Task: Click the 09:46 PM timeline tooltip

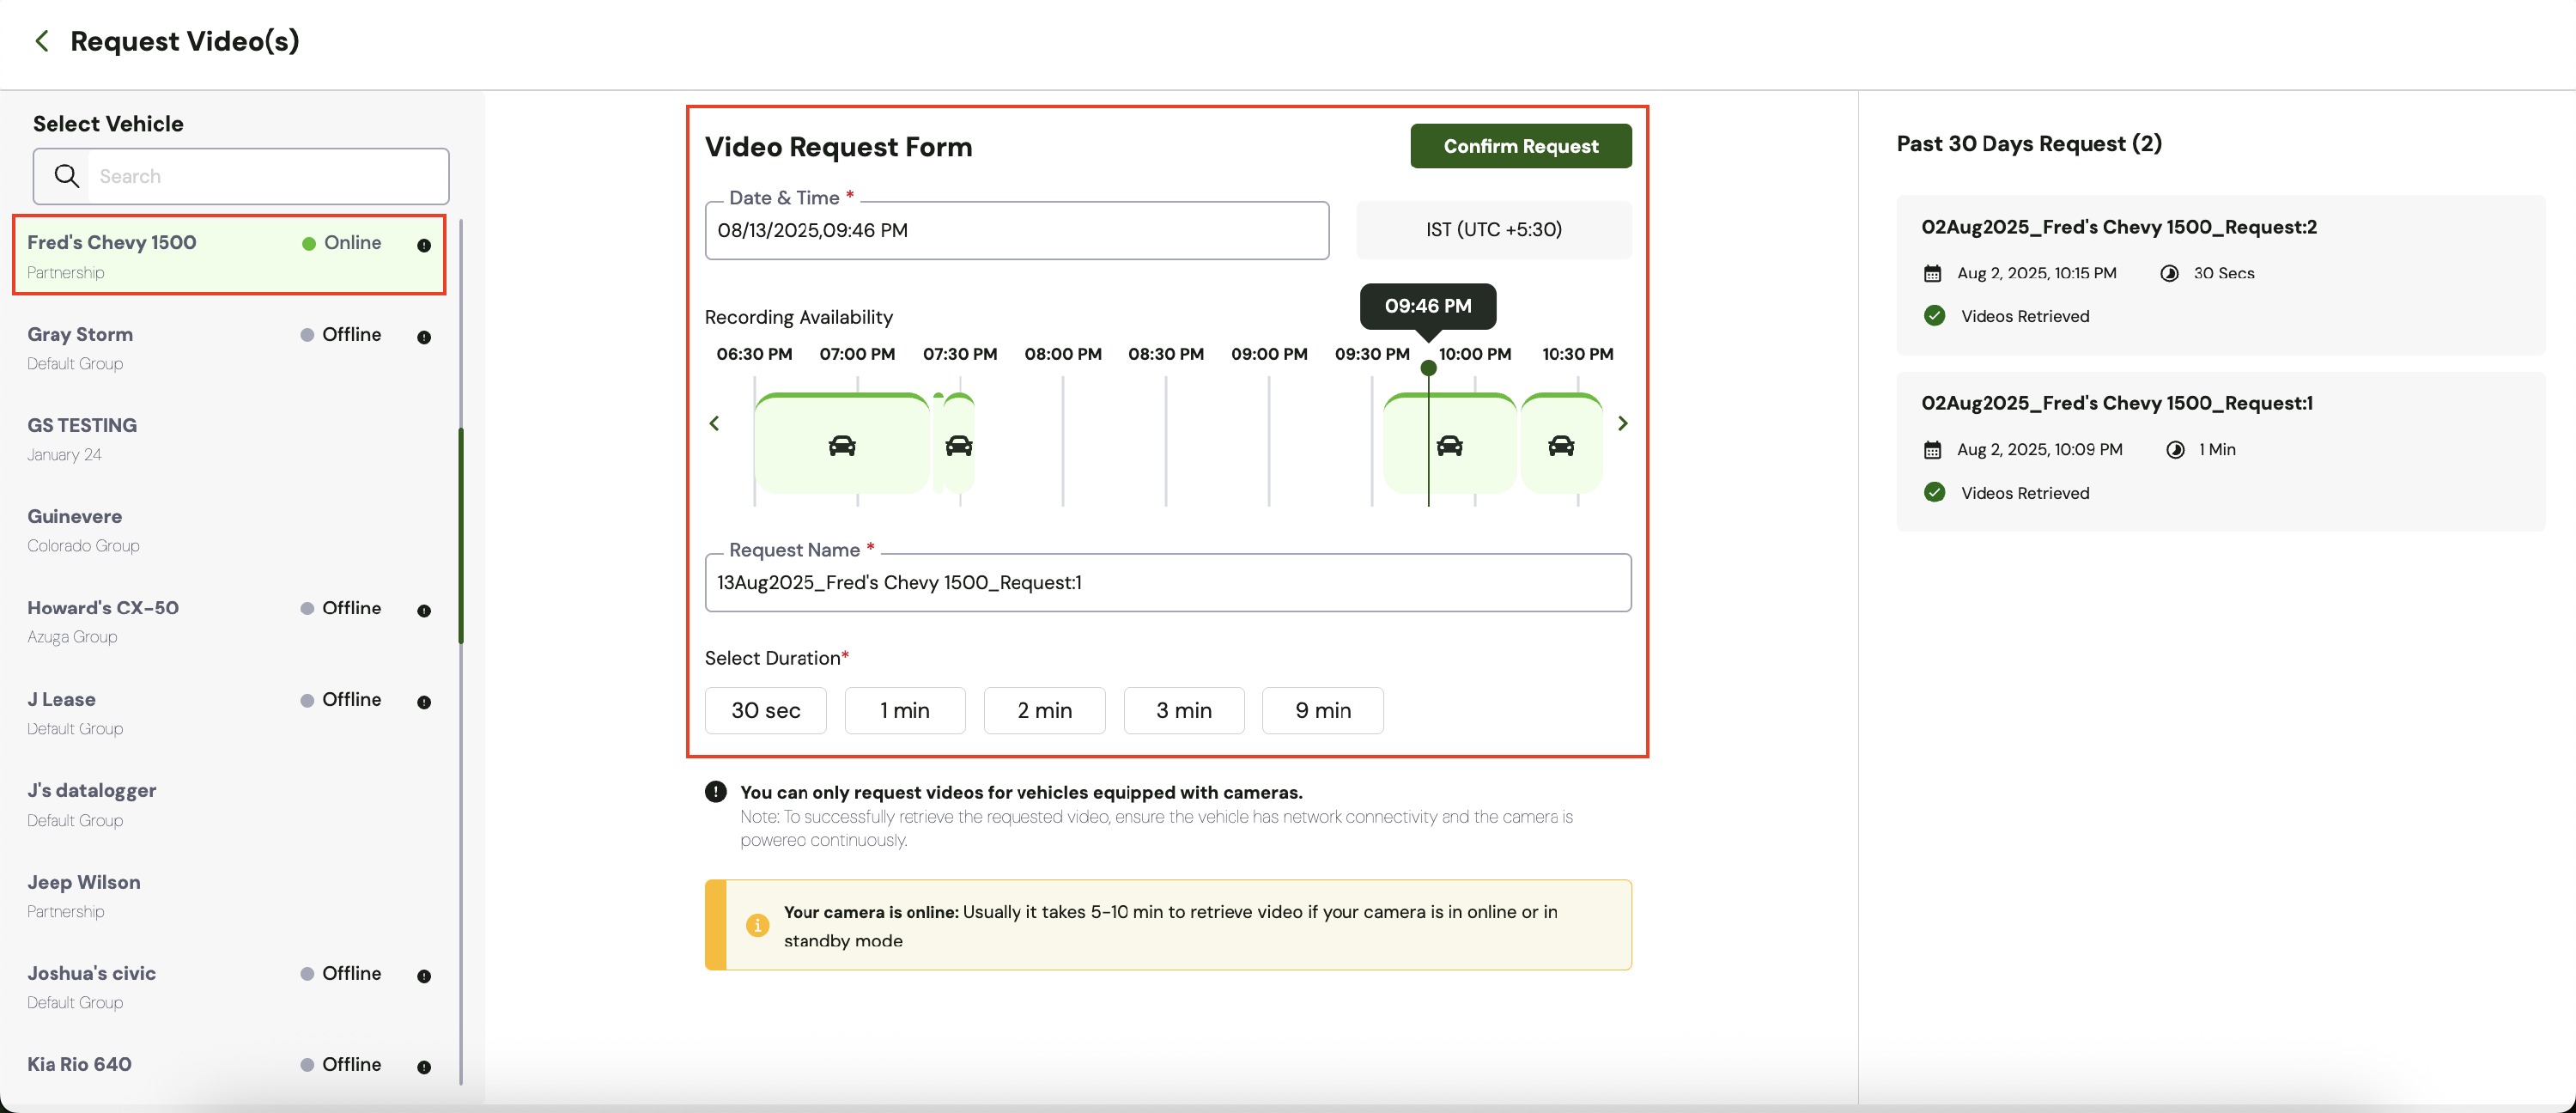Action: click(x=1428, y=306)
